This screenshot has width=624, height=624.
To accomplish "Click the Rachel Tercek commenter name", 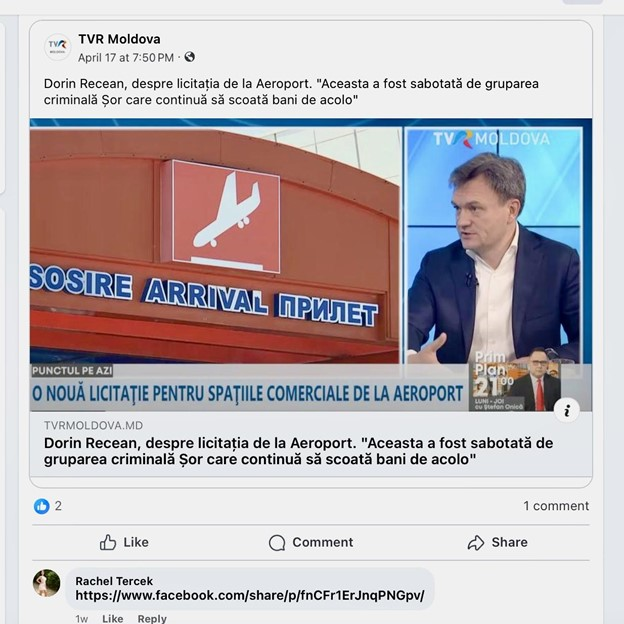I will tap(114, 581).
